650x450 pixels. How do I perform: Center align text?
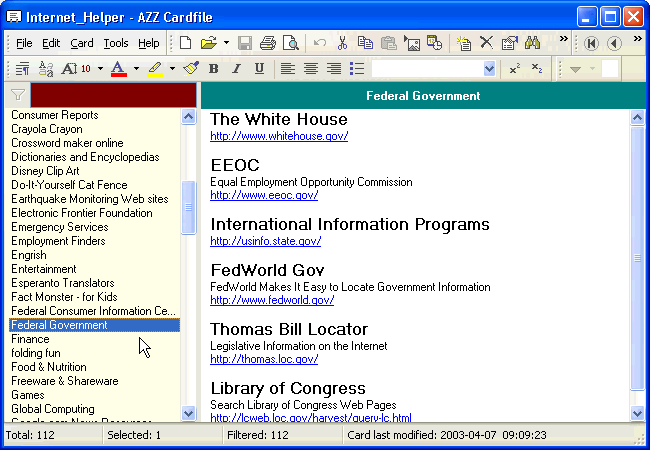[x=311, y=68]
